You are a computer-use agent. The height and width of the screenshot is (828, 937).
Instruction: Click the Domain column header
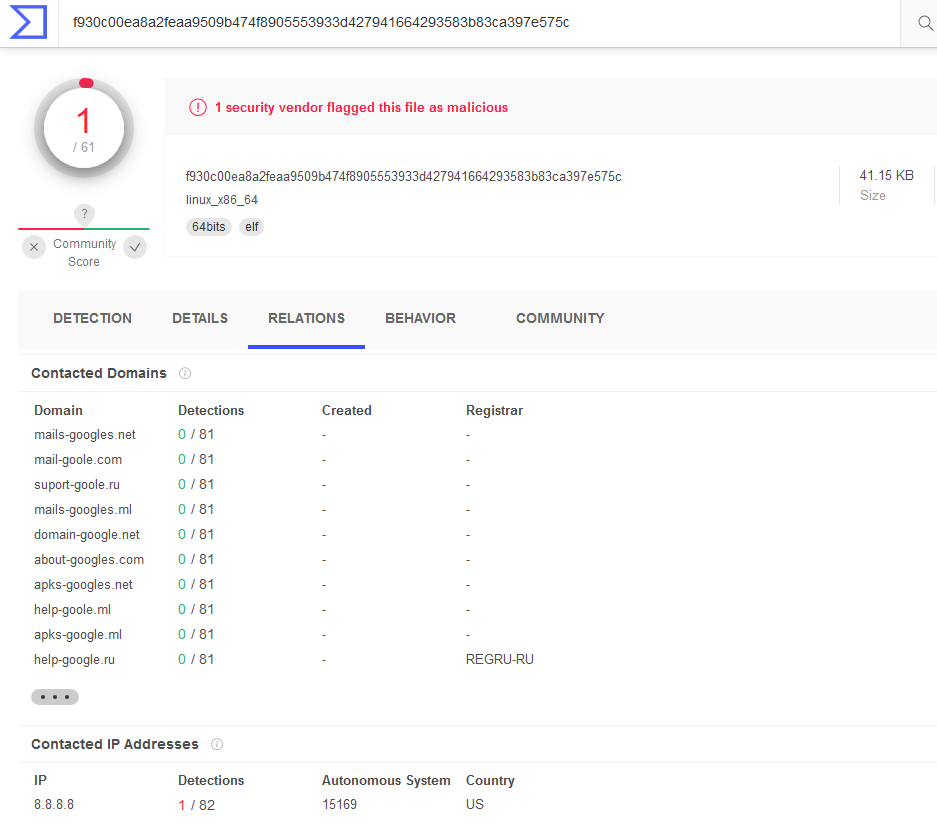[x=59, y=410]
